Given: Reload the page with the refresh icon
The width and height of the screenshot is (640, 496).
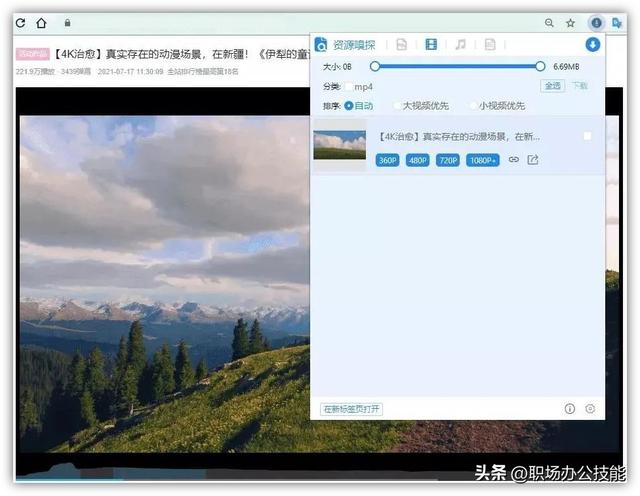Looking at the screenshot, I should (x=20, y=23).
